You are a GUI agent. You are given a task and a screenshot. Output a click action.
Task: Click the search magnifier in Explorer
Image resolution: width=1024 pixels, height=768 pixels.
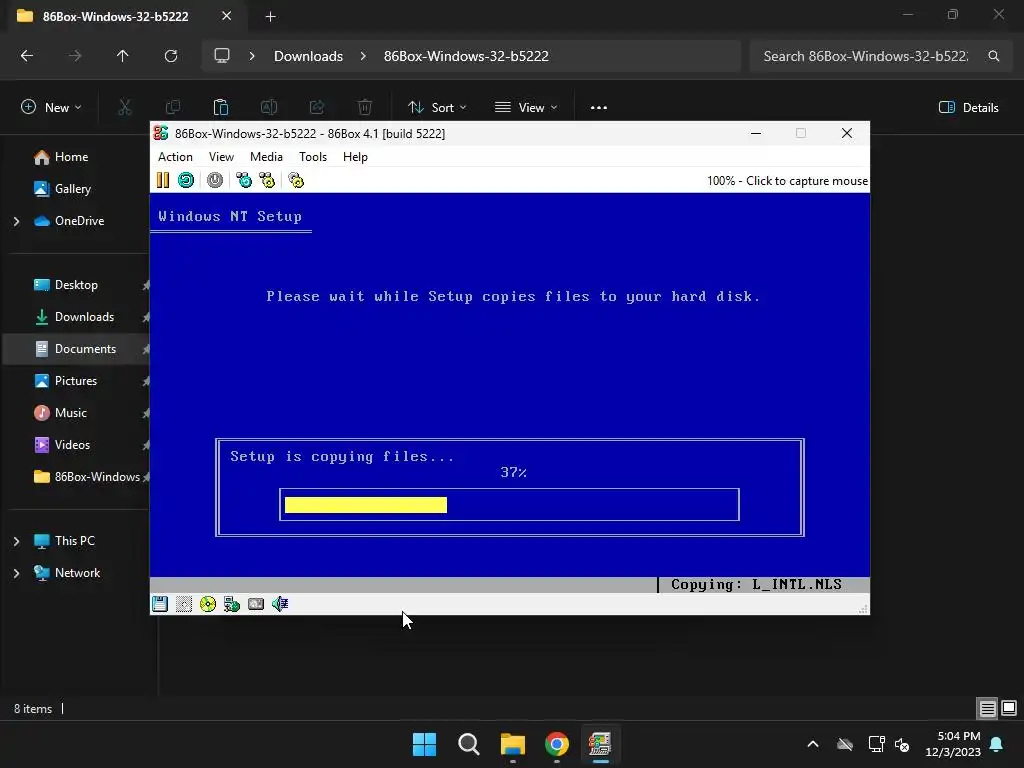tap(993, 56)
